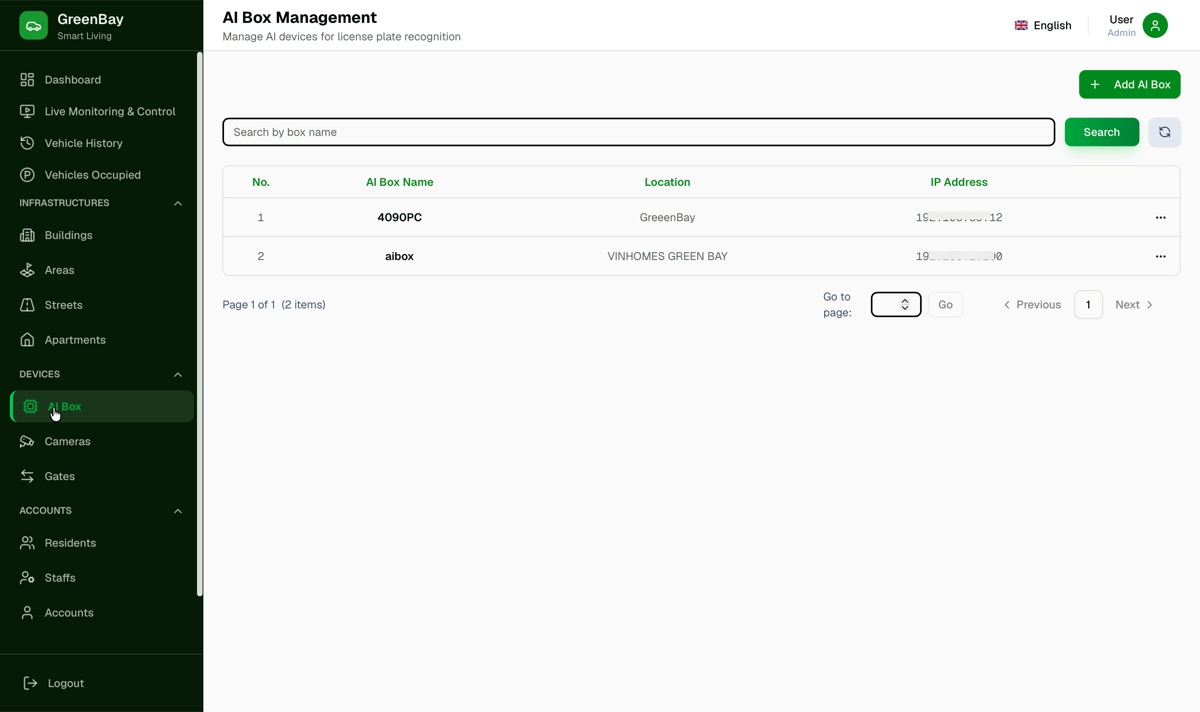Click the AI Box Name column header
The image size is (1200, 712).
[x=399, y=182]
